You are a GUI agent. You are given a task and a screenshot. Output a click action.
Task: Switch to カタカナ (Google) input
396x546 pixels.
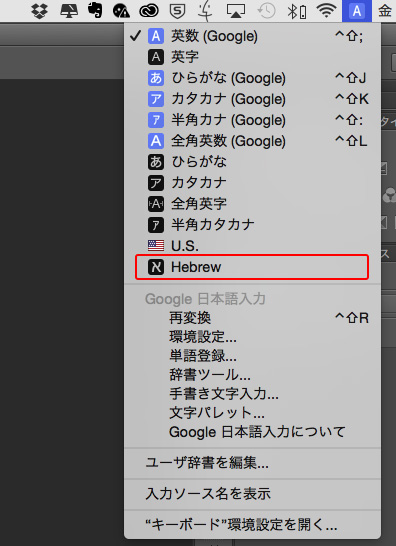click(x=252, y=99)
